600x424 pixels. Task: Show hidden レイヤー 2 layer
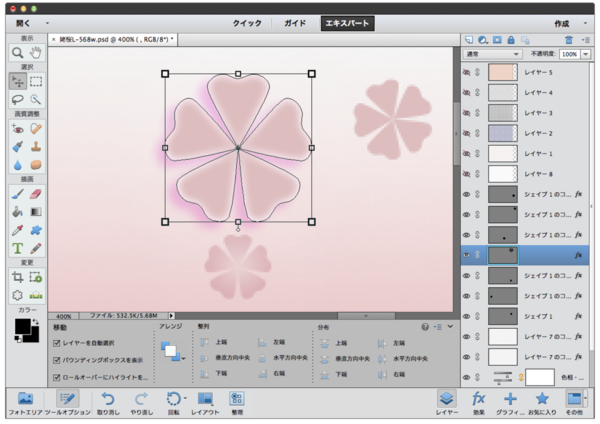point(466,133)
